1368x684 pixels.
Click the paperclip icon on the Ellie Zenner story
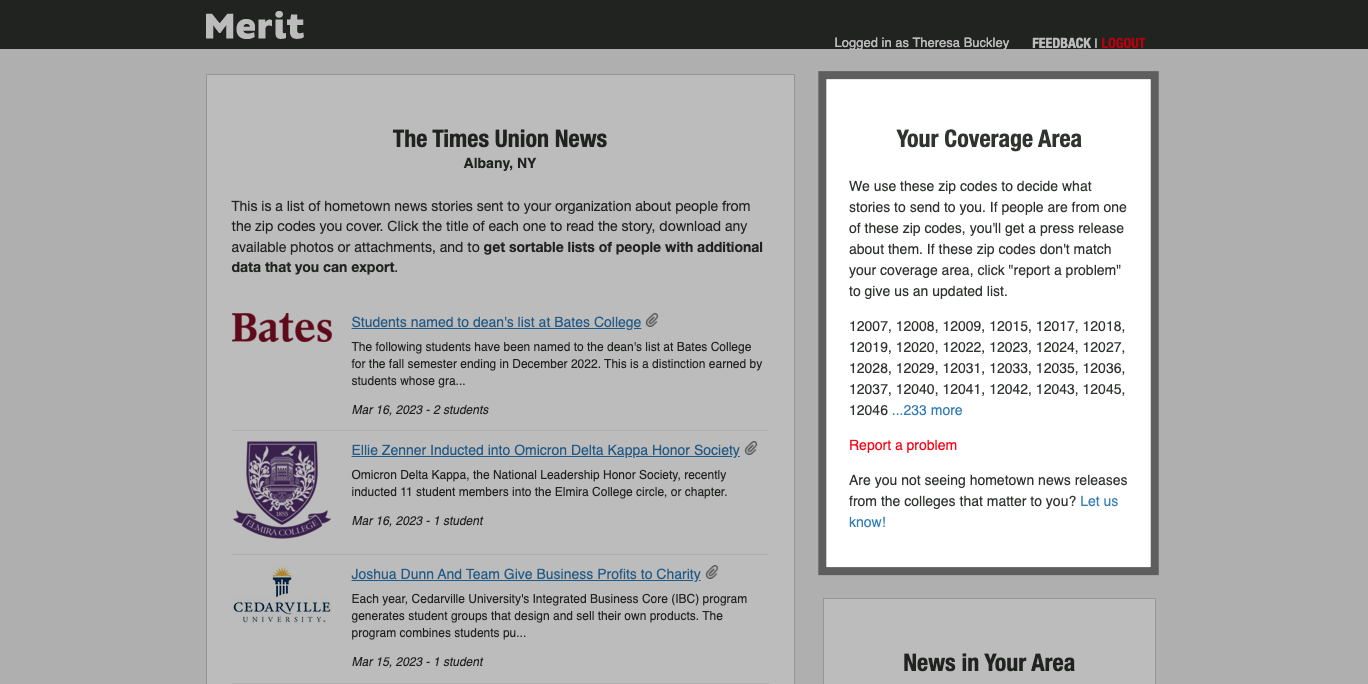coord(751,448)
